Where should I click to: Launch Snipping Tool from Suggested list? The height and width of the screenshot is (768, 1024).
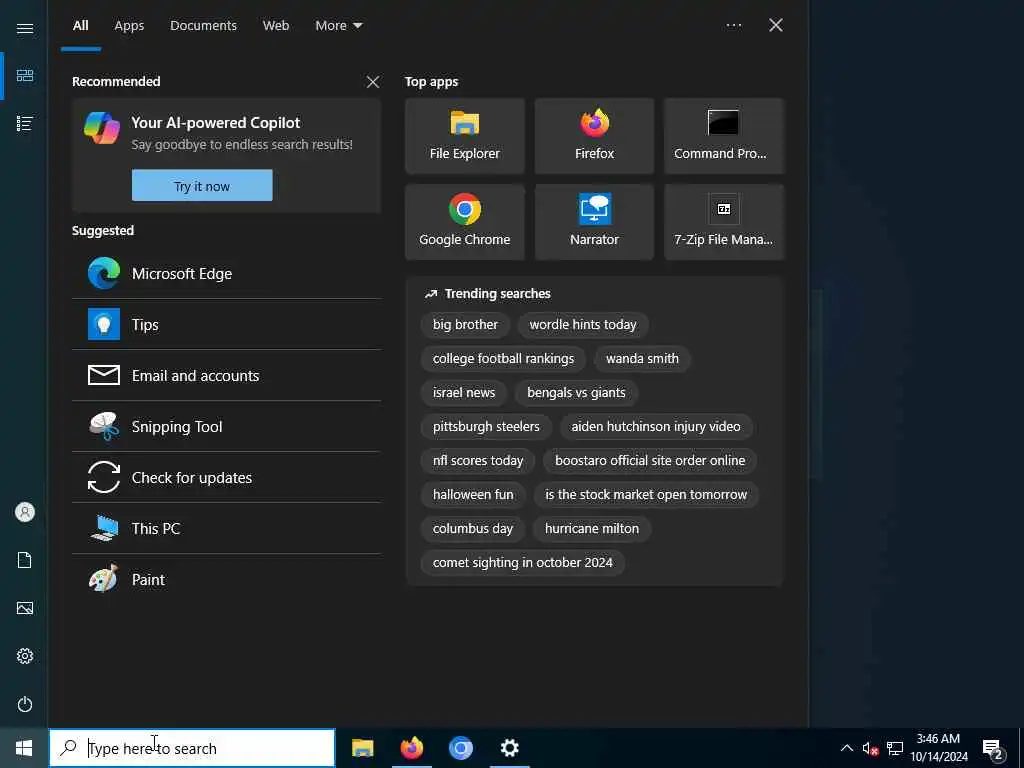(x=227, y=426)
